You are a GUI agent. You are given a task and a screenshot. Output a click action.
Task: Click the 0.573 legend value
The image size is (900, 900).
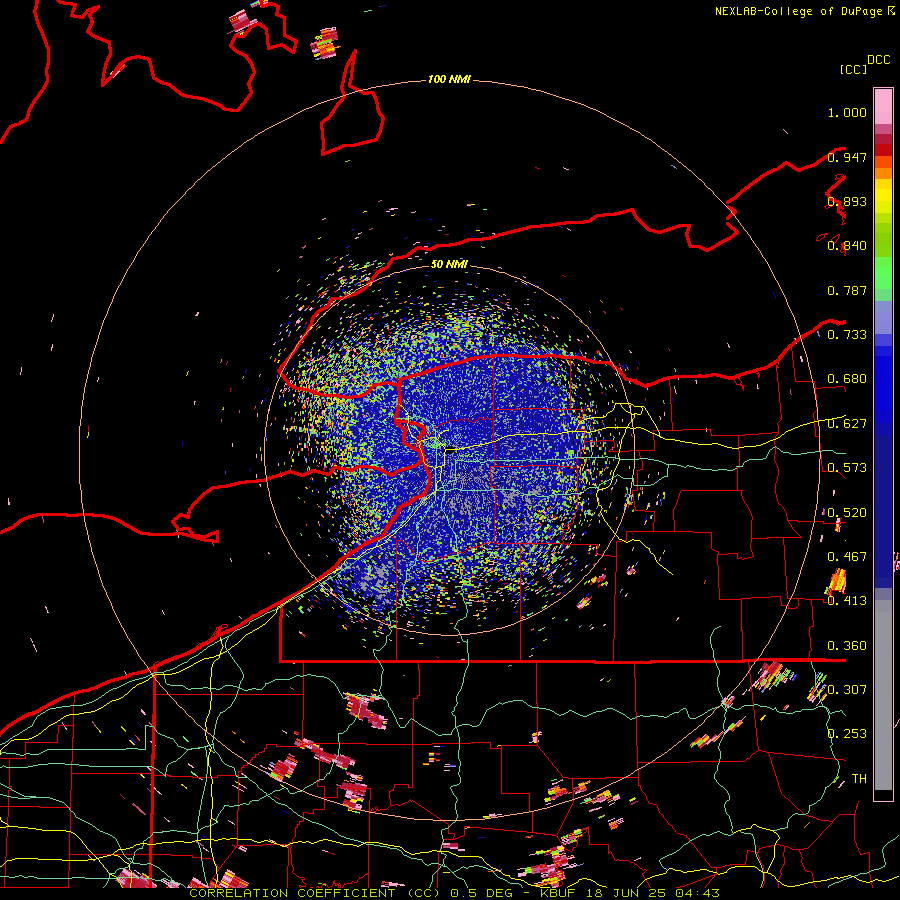coord(847,468)
